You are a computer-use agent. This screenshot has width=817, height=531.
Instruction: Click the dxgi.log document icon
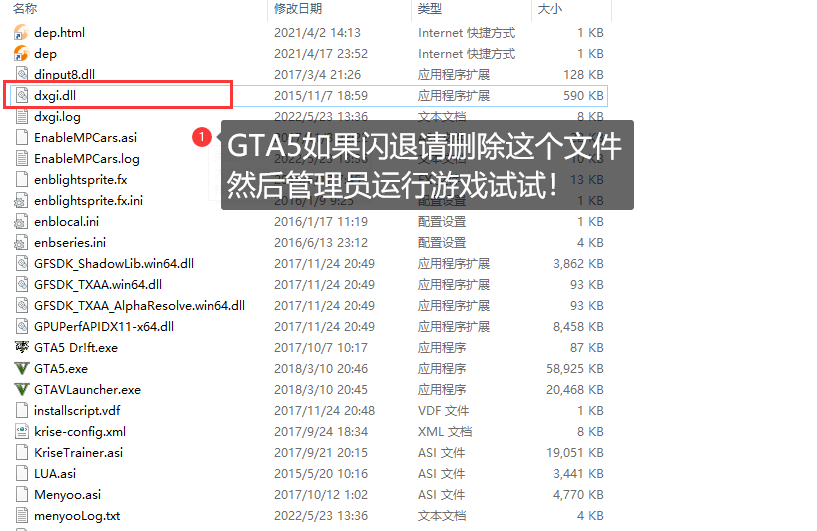[21, 117]
